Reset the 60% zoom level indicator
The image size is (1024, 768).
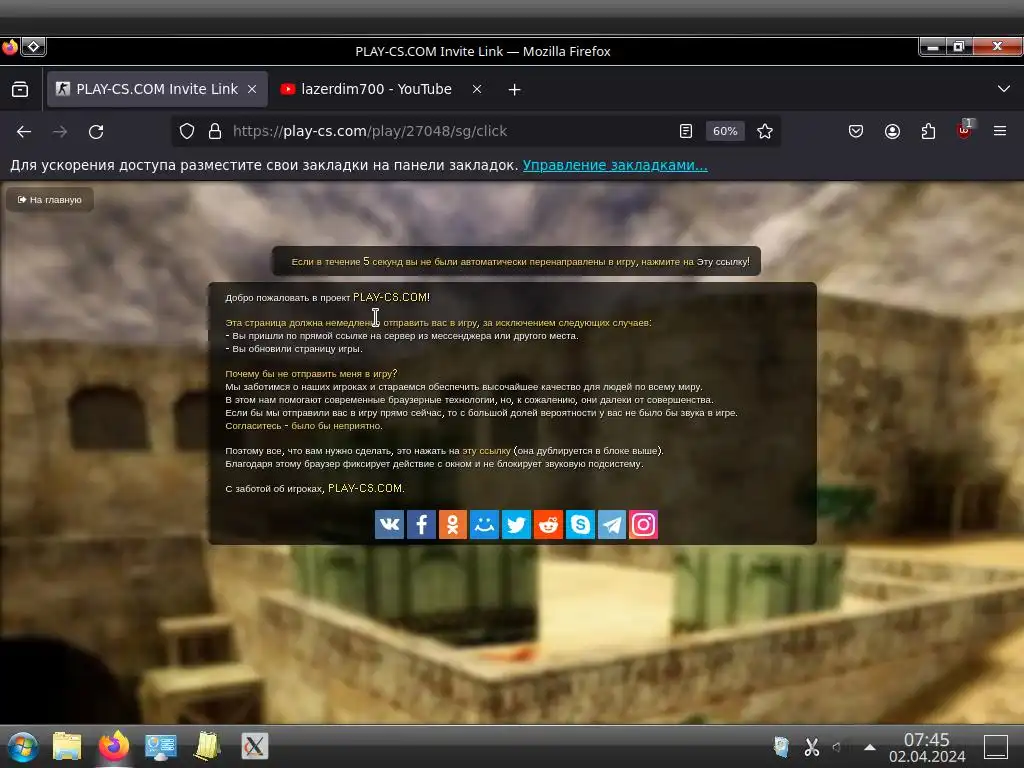coord(725,131)
